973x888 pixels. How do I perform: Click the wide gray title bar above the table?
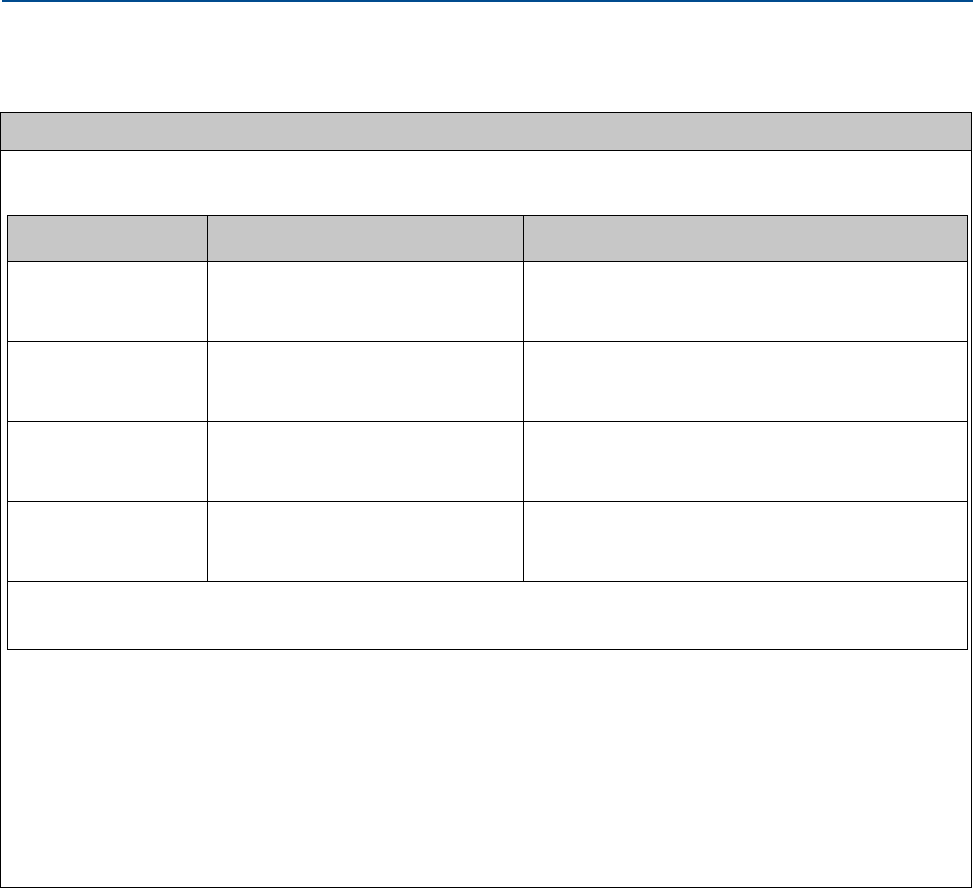[x=486, y=131]
